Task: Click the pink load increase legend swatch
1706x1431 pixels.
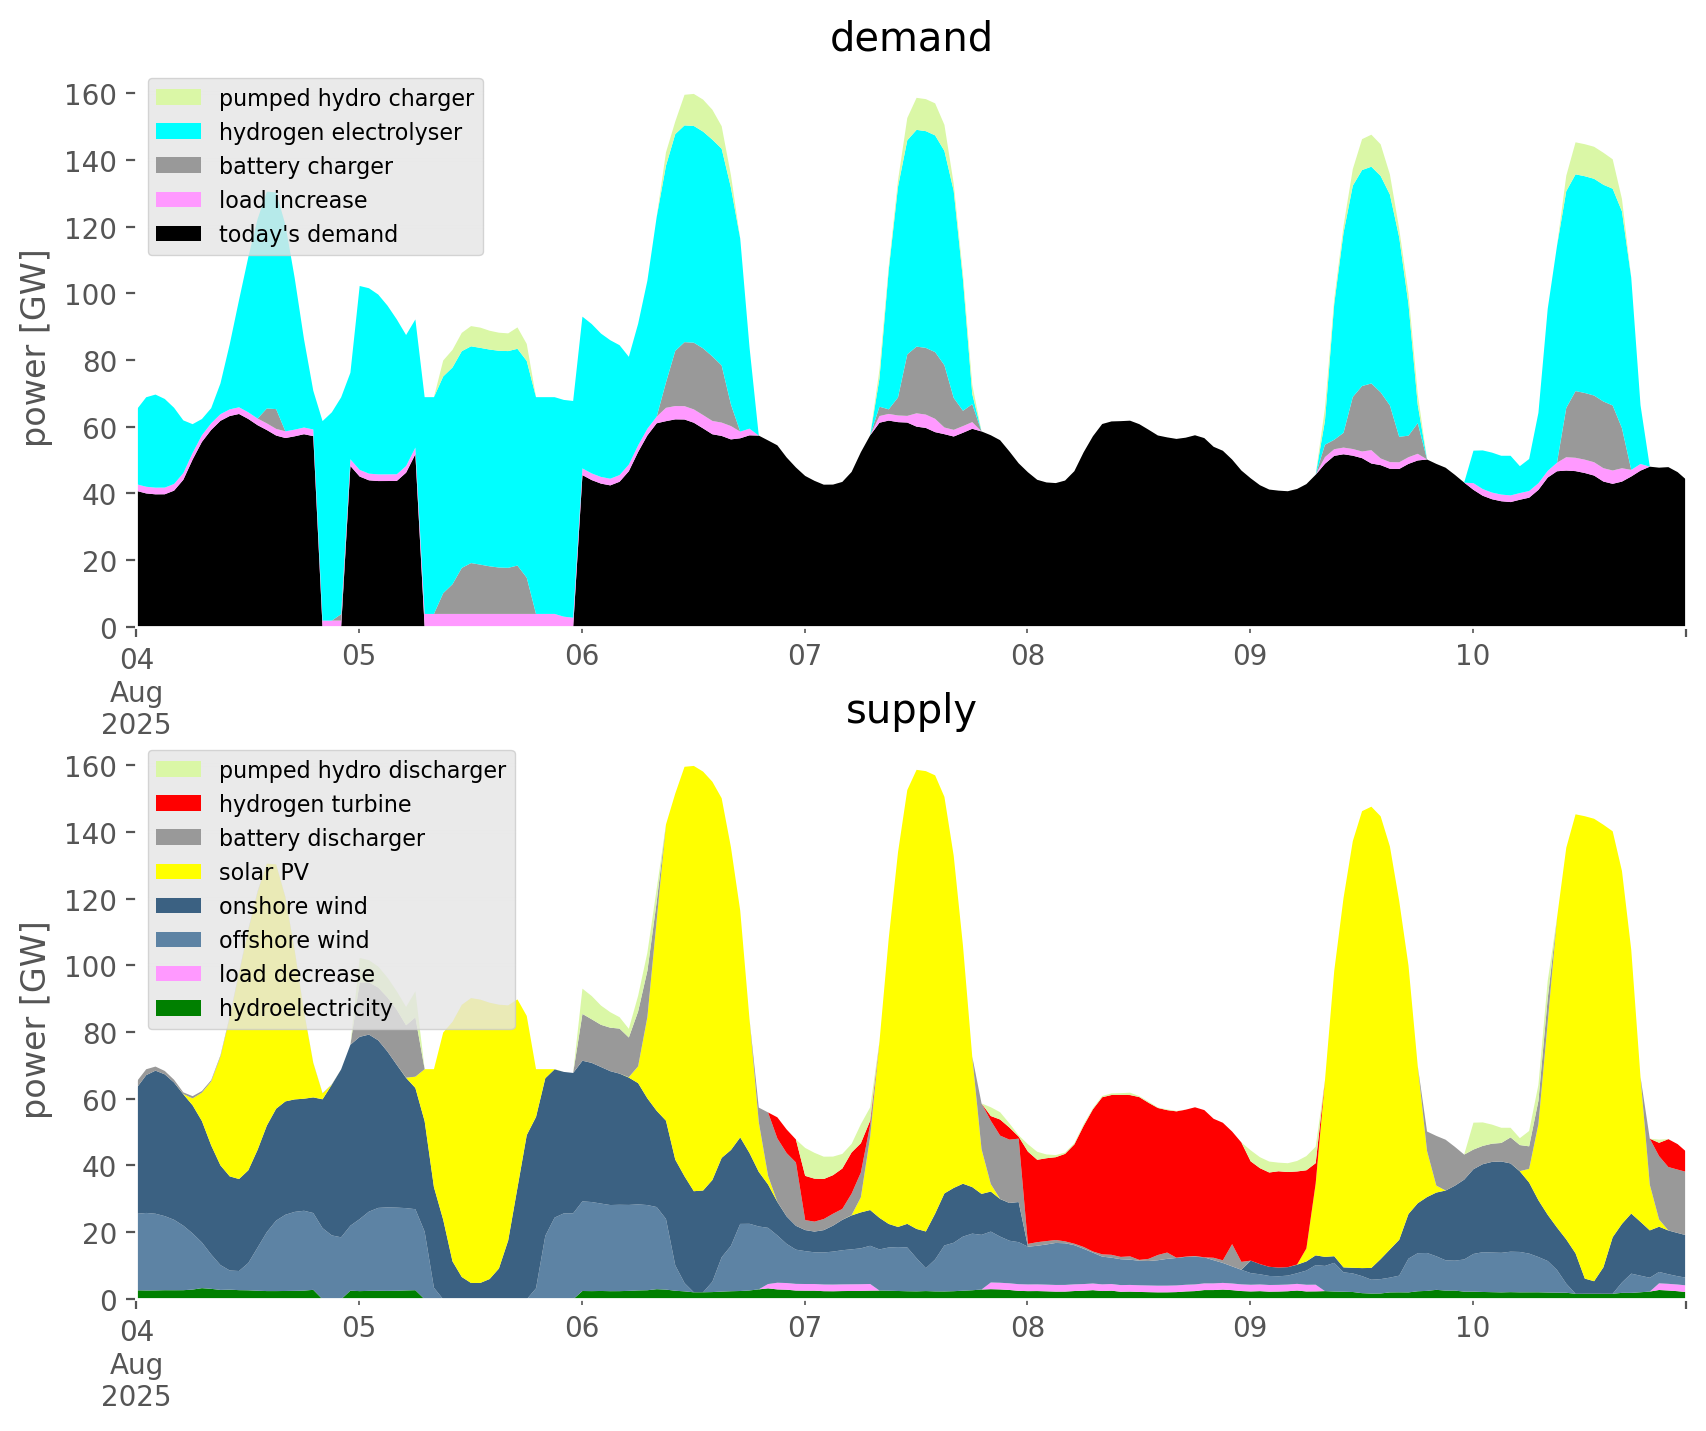Action: tap(179, 200)
